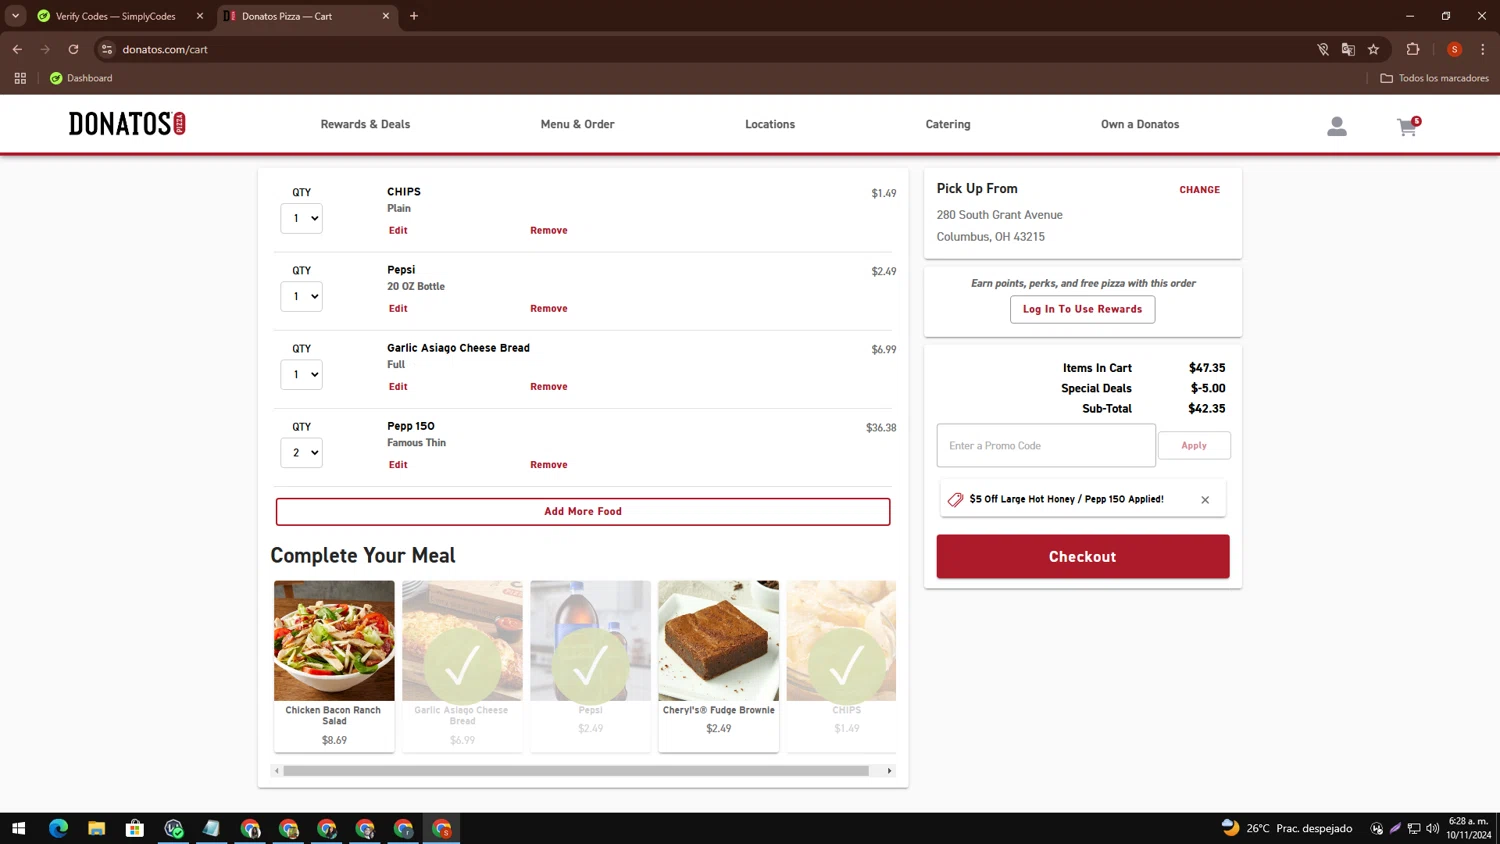Open the shopping cart icon
The width and height of the screenshot is (1500, 844).
click(1408, 126)
